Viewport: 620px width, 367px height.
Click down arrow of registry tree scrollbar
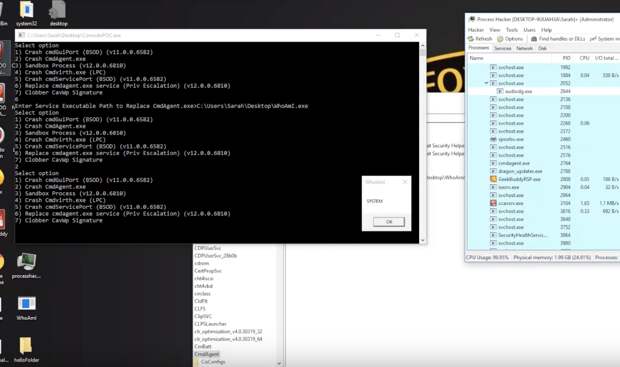(279, 363)
